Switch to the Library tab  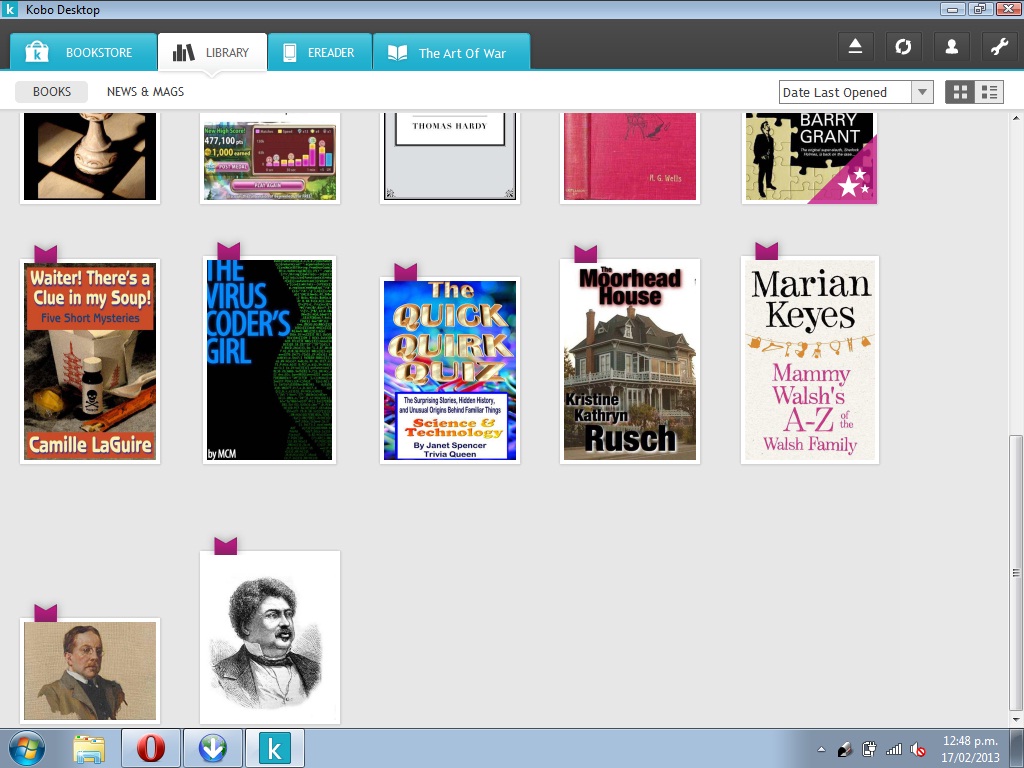pos(212,52)
